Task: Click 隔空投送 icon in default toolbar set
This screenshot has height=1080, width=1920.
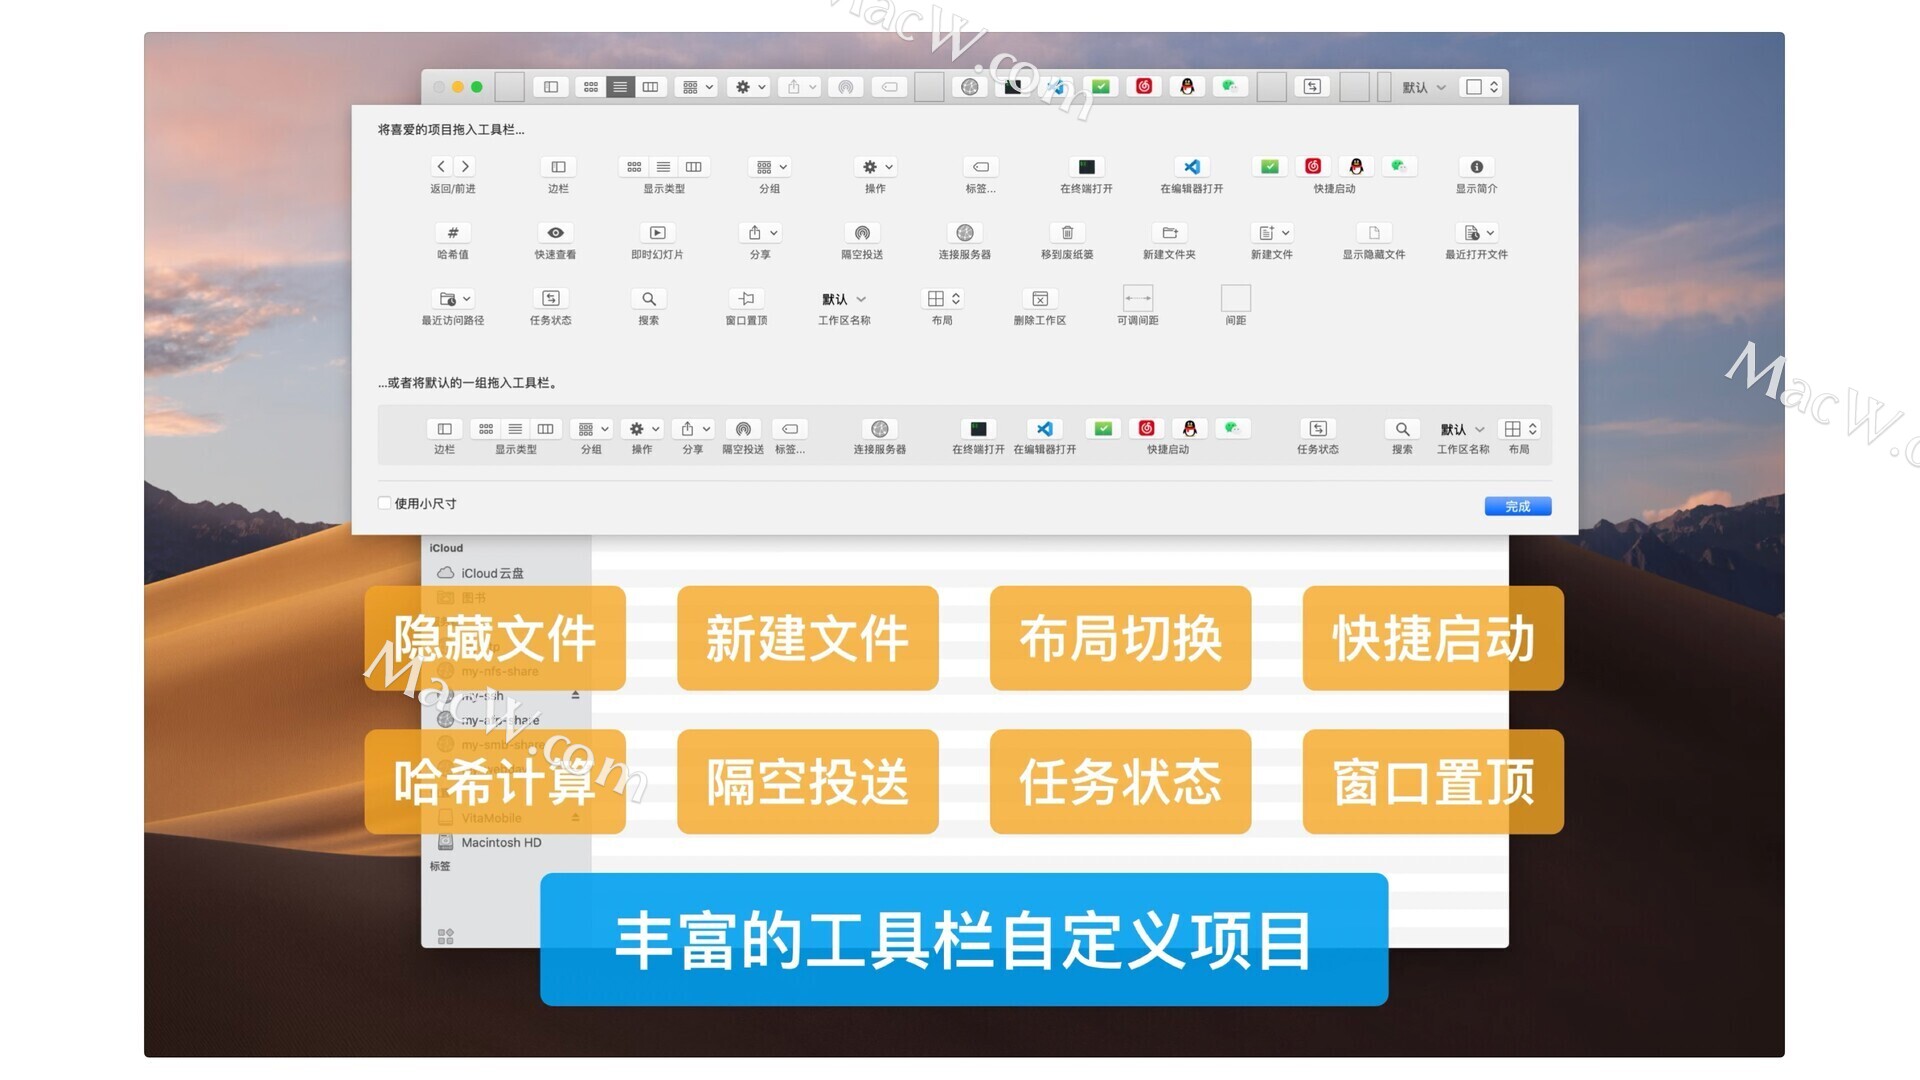Action: pyautogui.click(x=743, y=428)
